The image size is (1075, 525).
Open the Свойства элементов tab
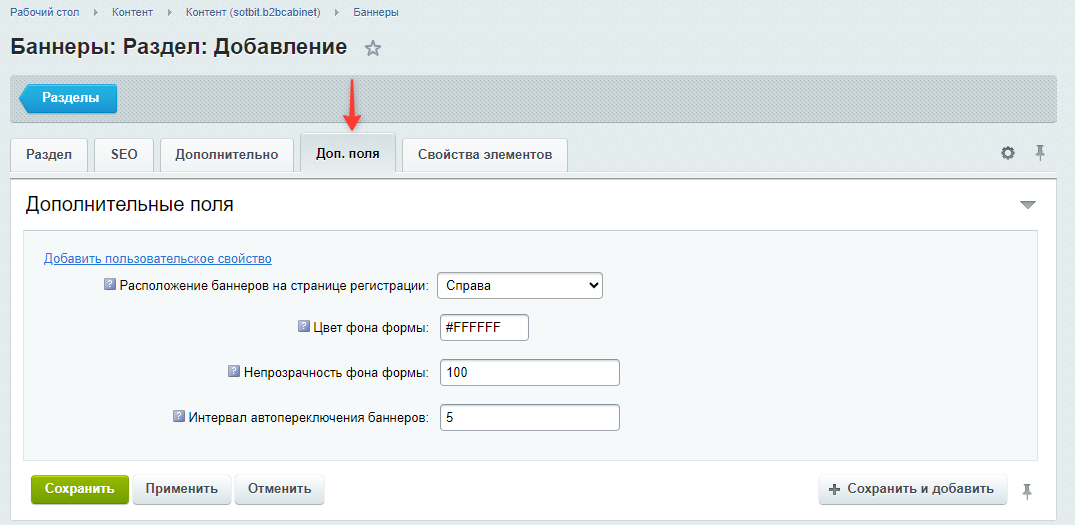[x=485, y=154]
